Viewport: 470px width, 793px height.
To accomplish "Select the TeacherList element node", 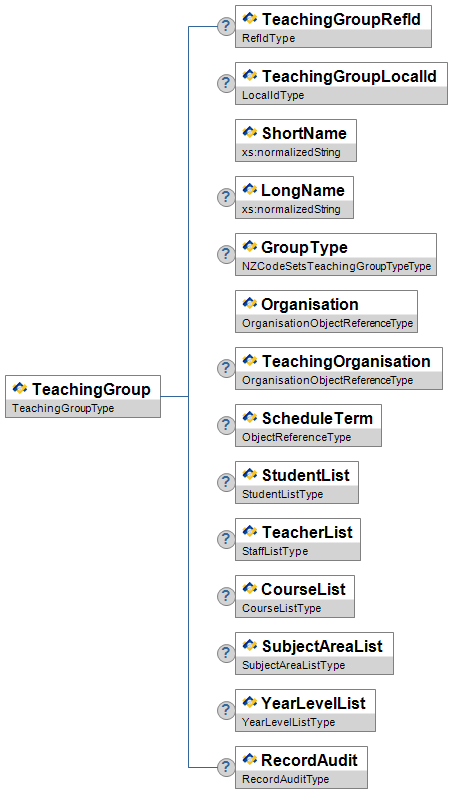I will coord(298,539).
